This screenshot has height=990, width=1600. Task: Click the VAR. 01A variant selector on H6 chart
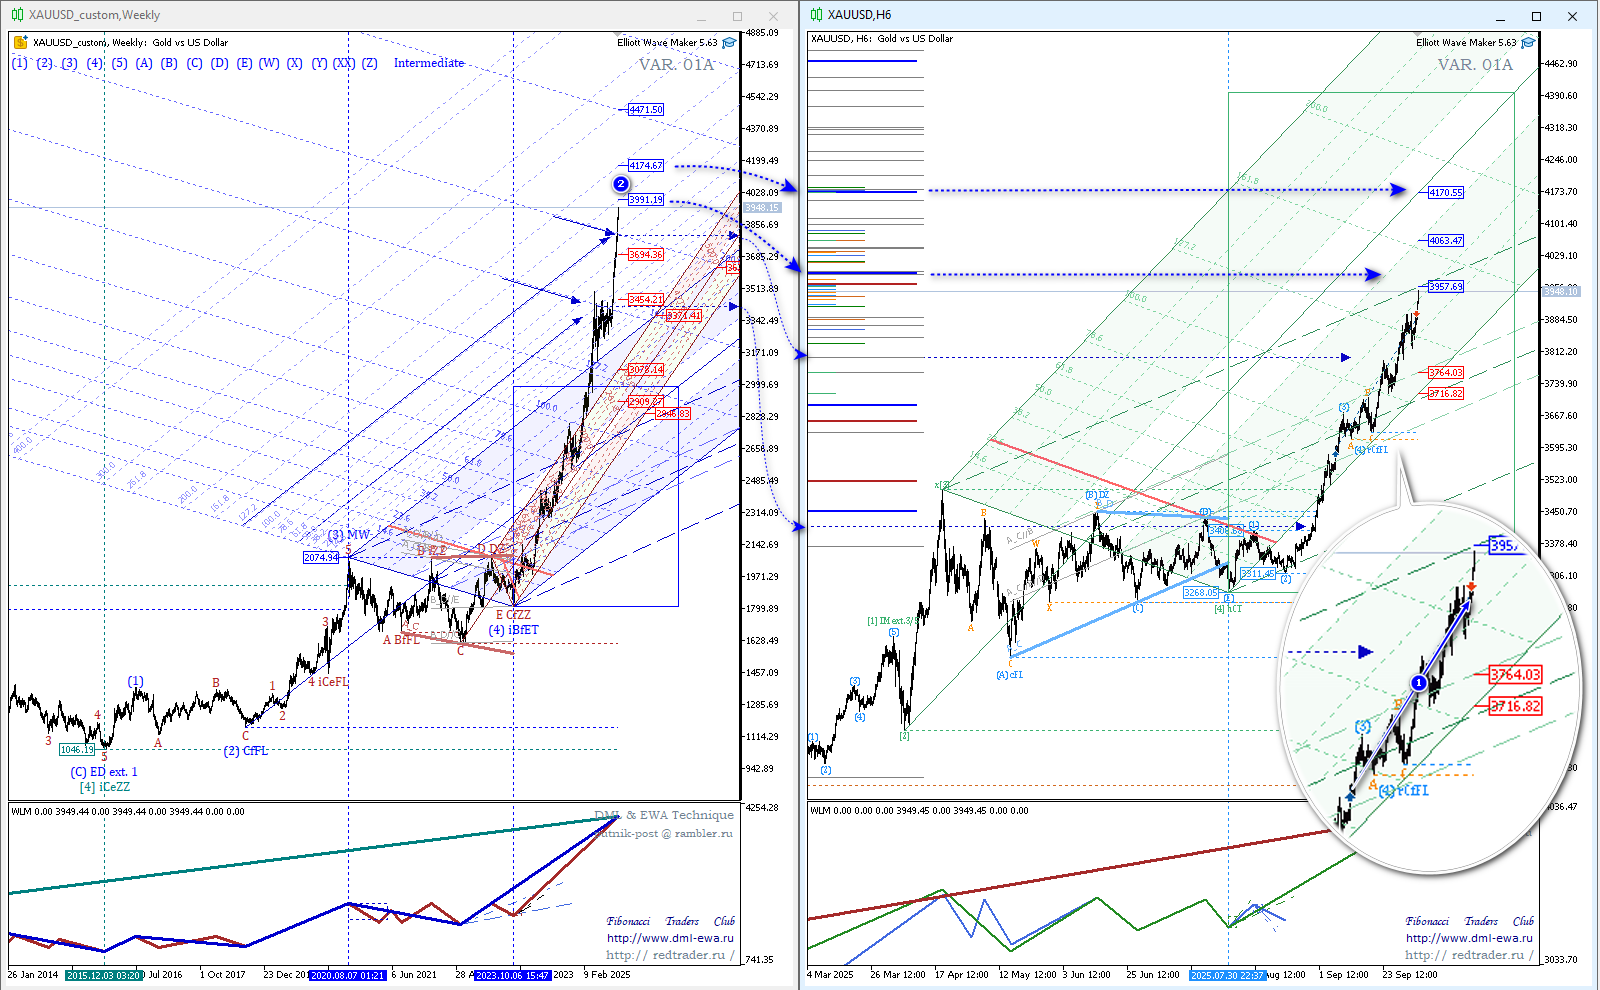1475,65
